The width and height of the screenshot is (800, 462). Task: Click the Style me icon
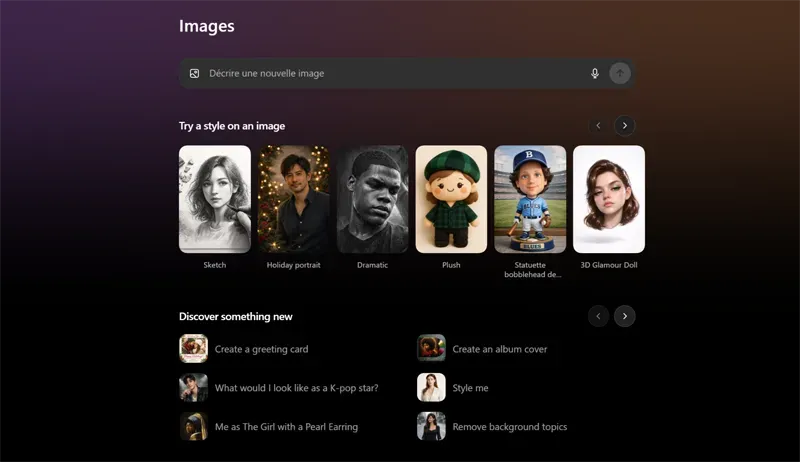(x=431, y=388)
